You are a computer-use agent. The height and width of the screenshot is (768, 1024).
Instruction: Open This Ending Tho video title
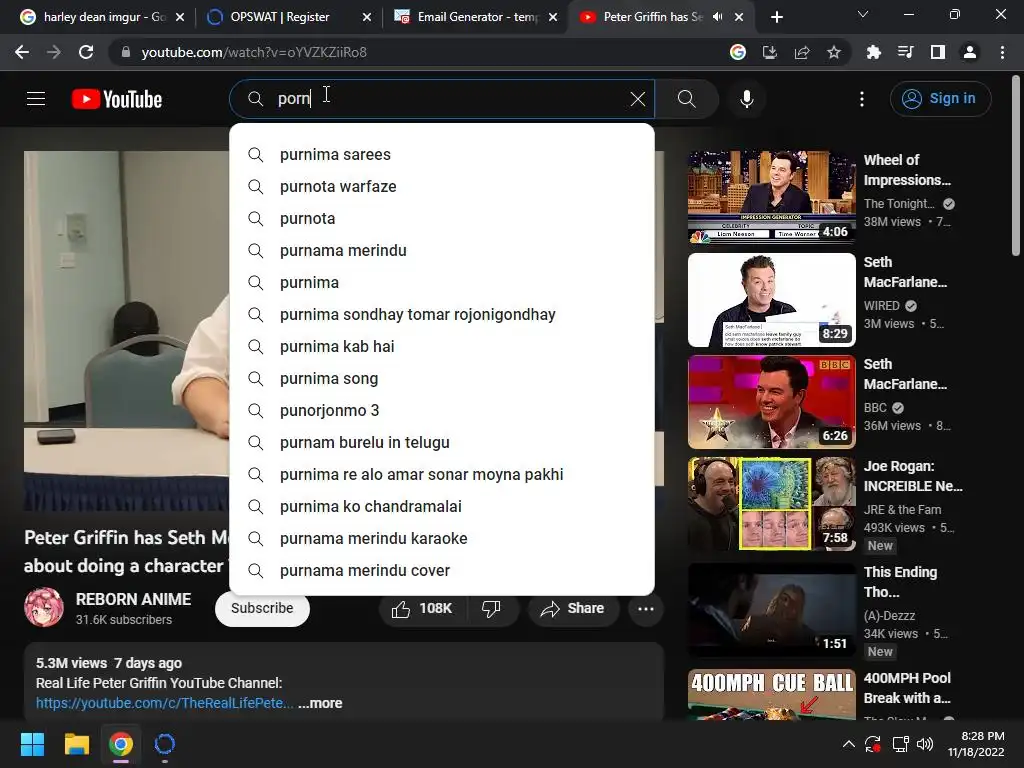point(900,582)
